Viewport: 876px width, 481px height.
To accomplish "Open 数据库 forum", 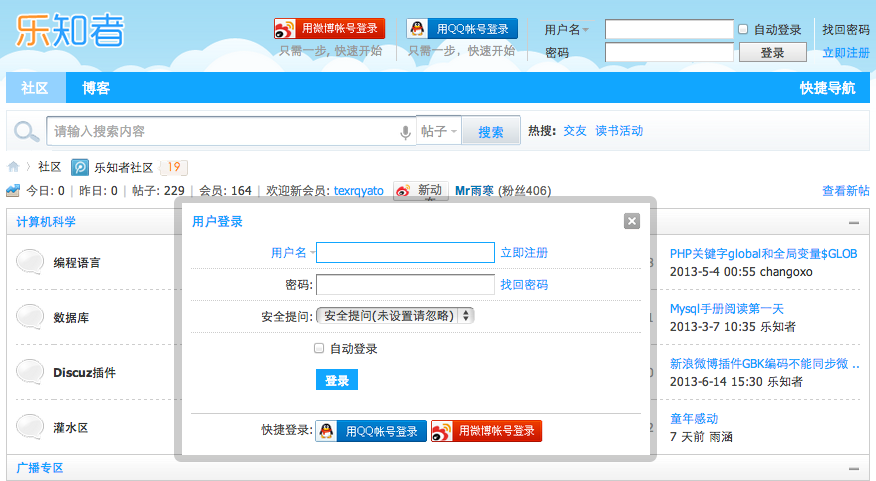I will pyautogui.click(x=71, y=318).
